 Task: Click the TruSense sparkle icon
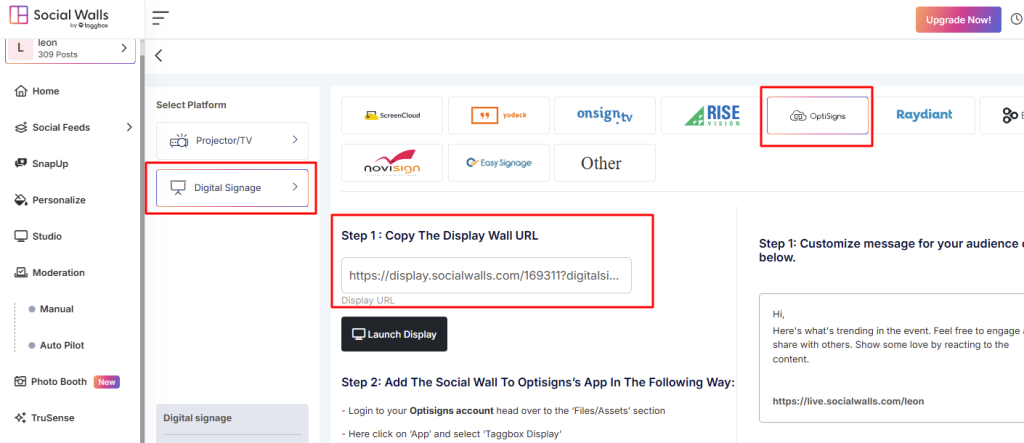(20, 418)
